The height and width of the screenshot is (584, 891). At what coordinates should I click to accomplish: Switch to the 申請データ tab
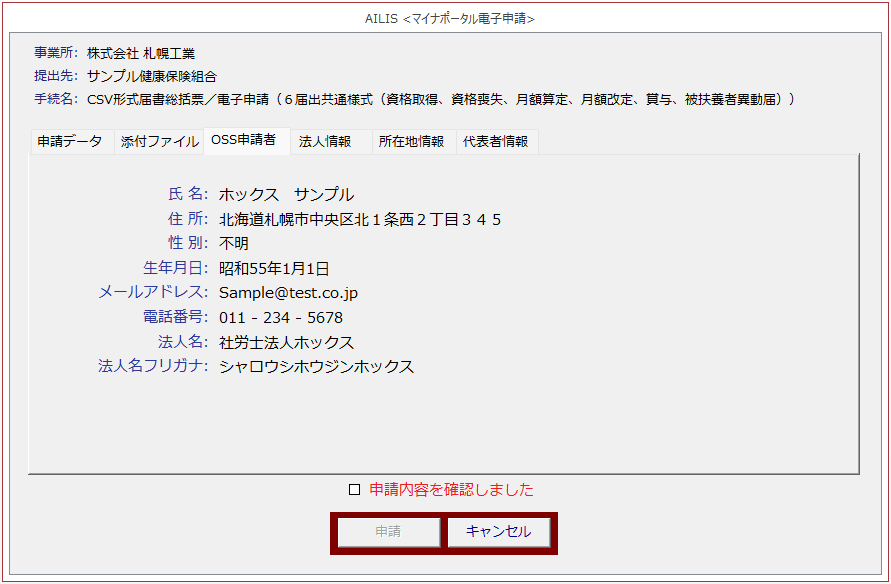[x=70, y=142]
